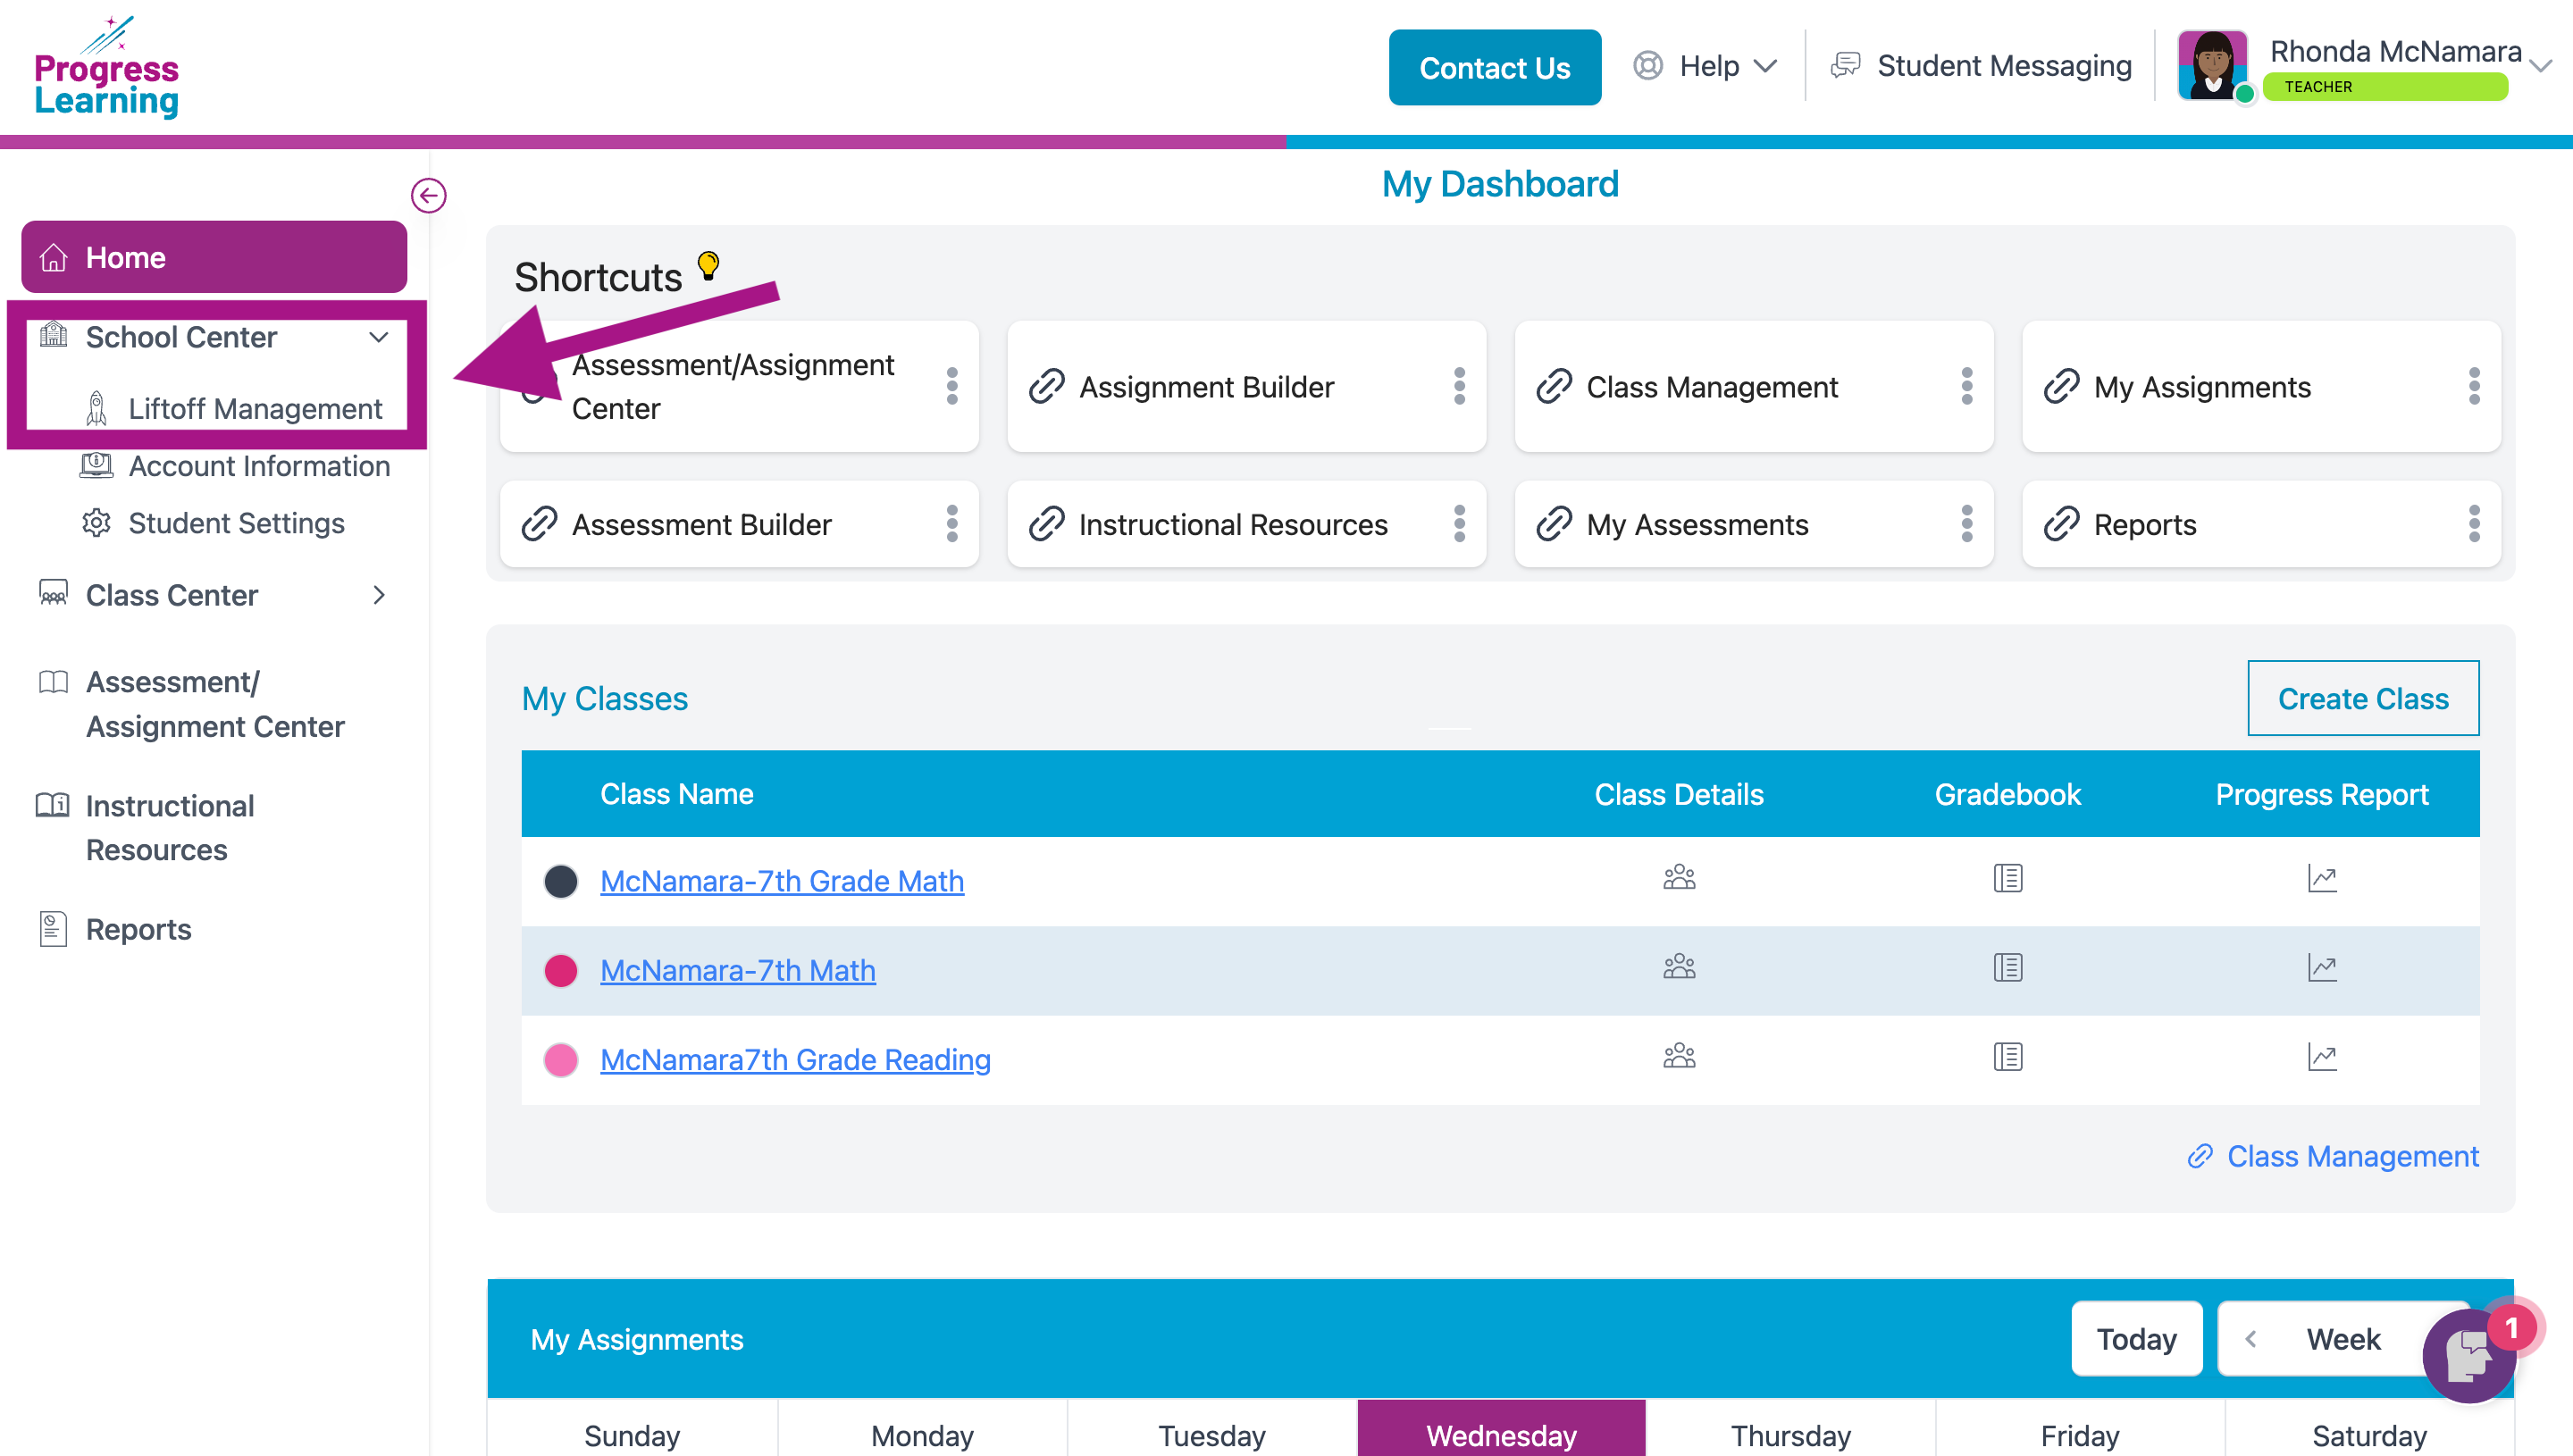Open the chat support bubble
This screenshot has height=1456, width=2573.
click(2470, 1355)
